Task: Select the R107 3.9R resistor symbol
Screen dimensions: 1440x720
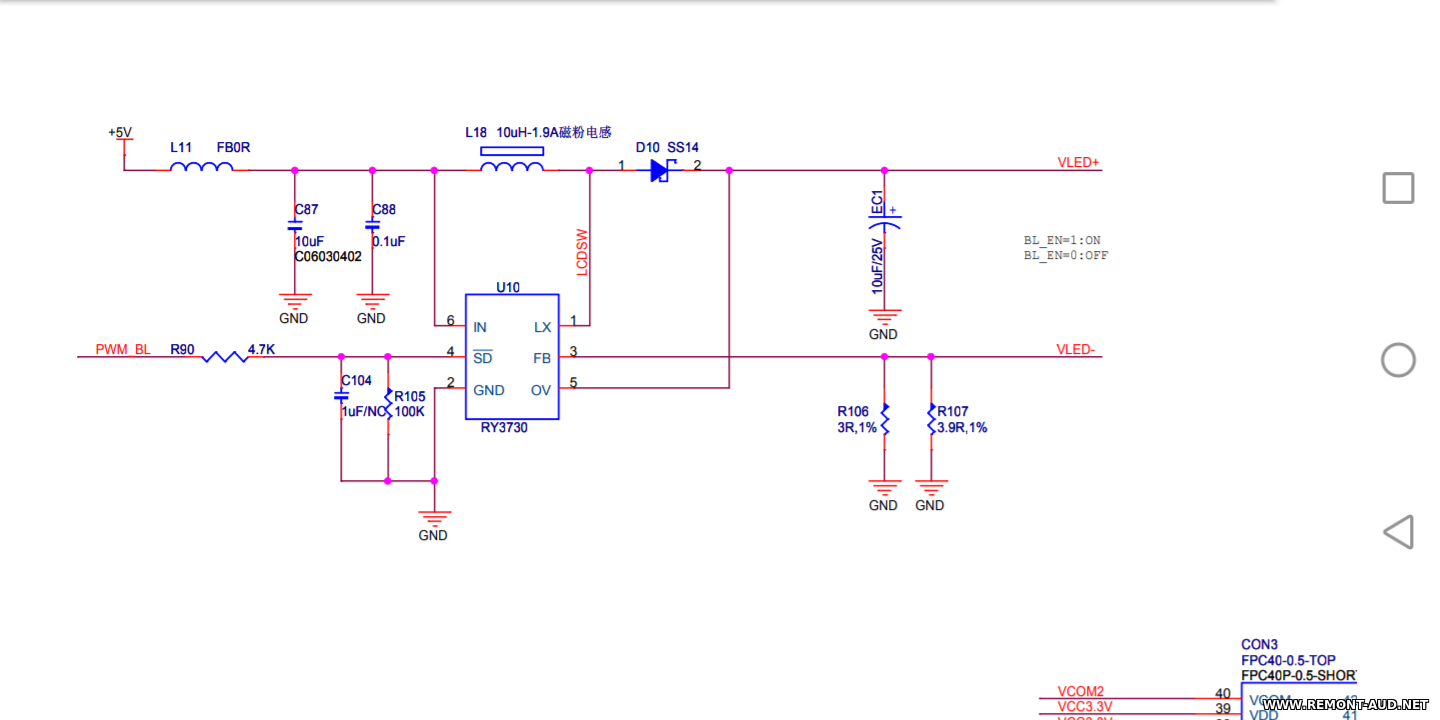Action: (931, 418)
